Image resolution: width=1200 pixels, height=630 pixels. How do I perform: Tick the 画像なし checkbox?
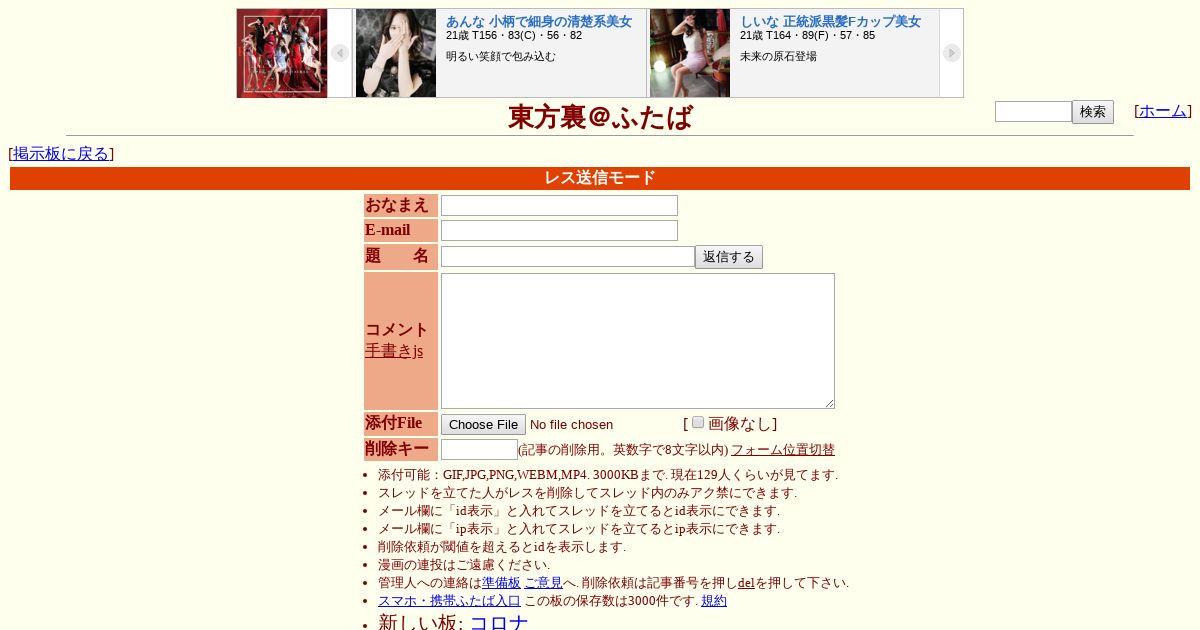click(698, 422)
